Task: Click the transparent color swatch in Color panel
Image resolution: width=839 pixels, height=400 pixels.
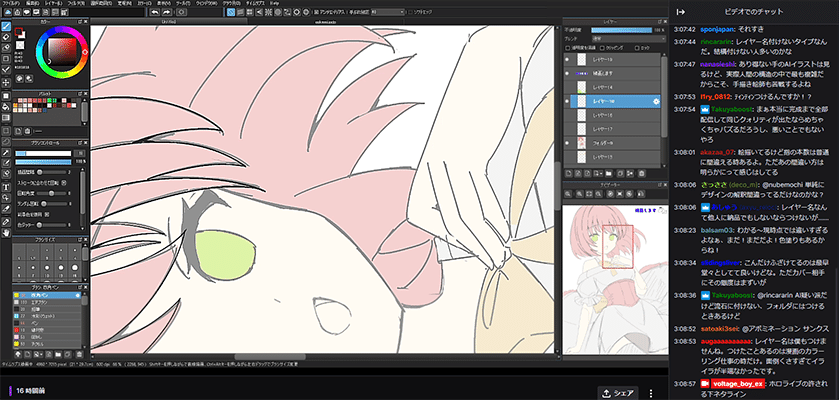Action: (x=20, y=45)
